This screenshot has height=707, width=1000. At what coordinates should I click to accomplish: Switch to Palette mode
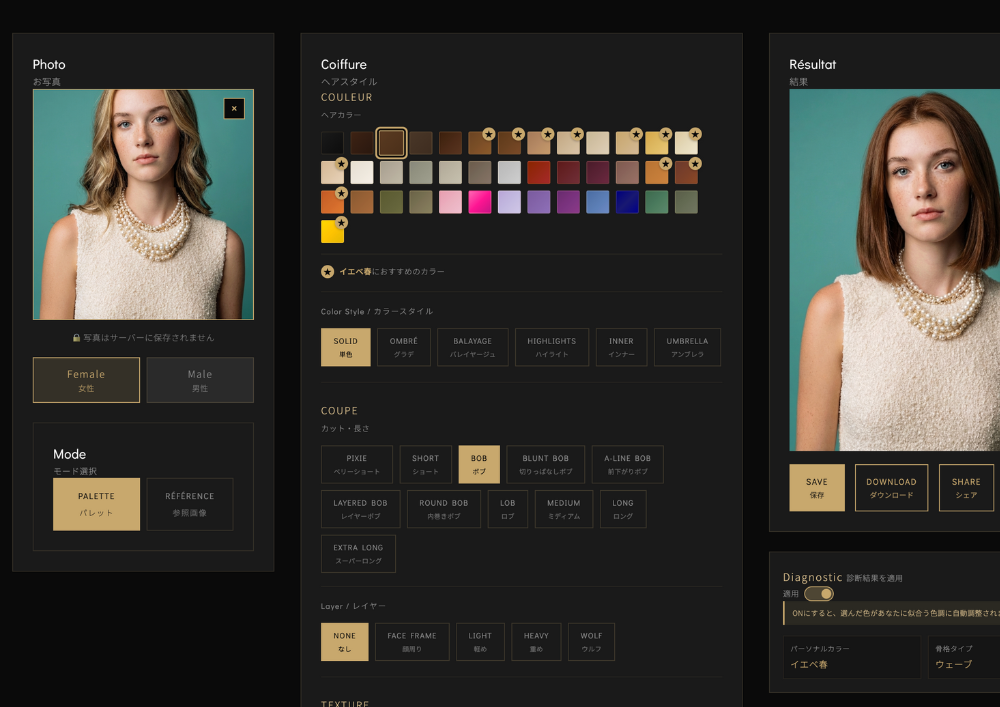point(96,503)
